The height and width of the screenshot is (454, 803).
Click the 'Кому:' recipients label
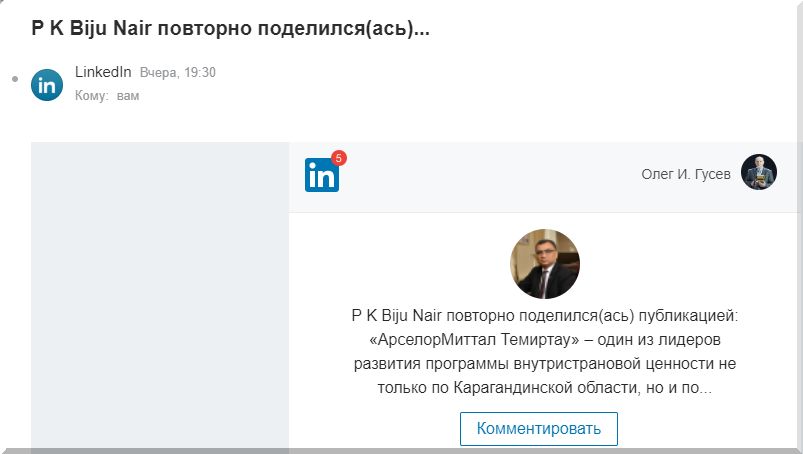pyautogui.click(x=92, y=96)
